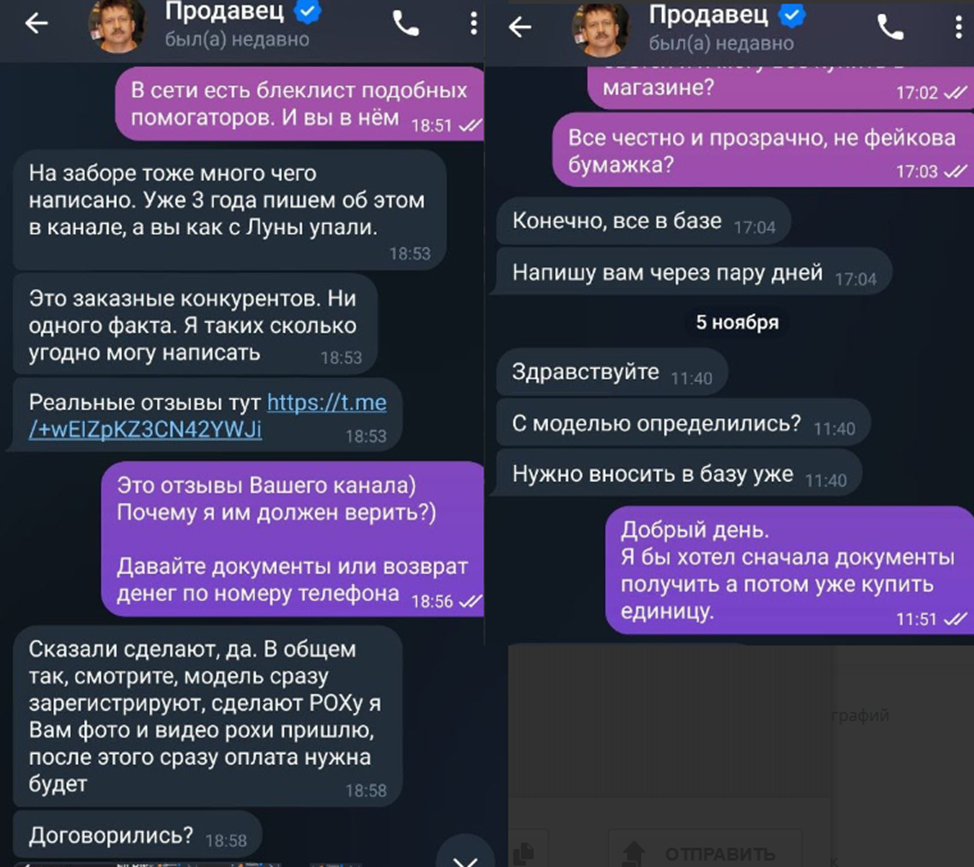
Task: Open Продавец avatar in left chat header
Action: [118, 25]
